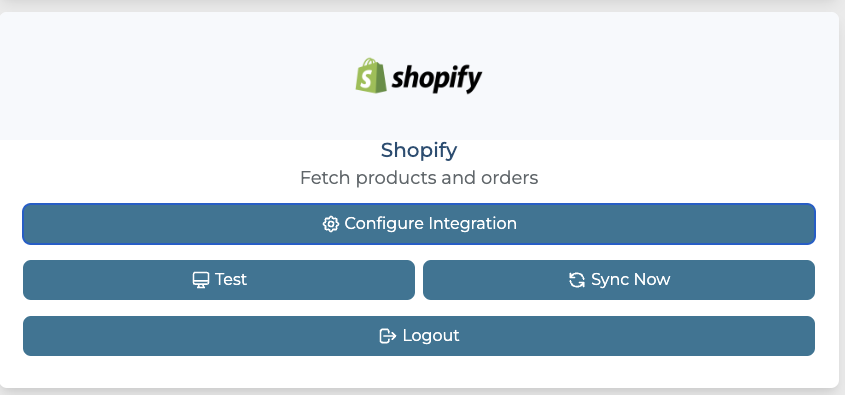This screenshot has width=845, height=395.
Task: Click the Shopify logo image in the card header
Action: click(419, 76)
